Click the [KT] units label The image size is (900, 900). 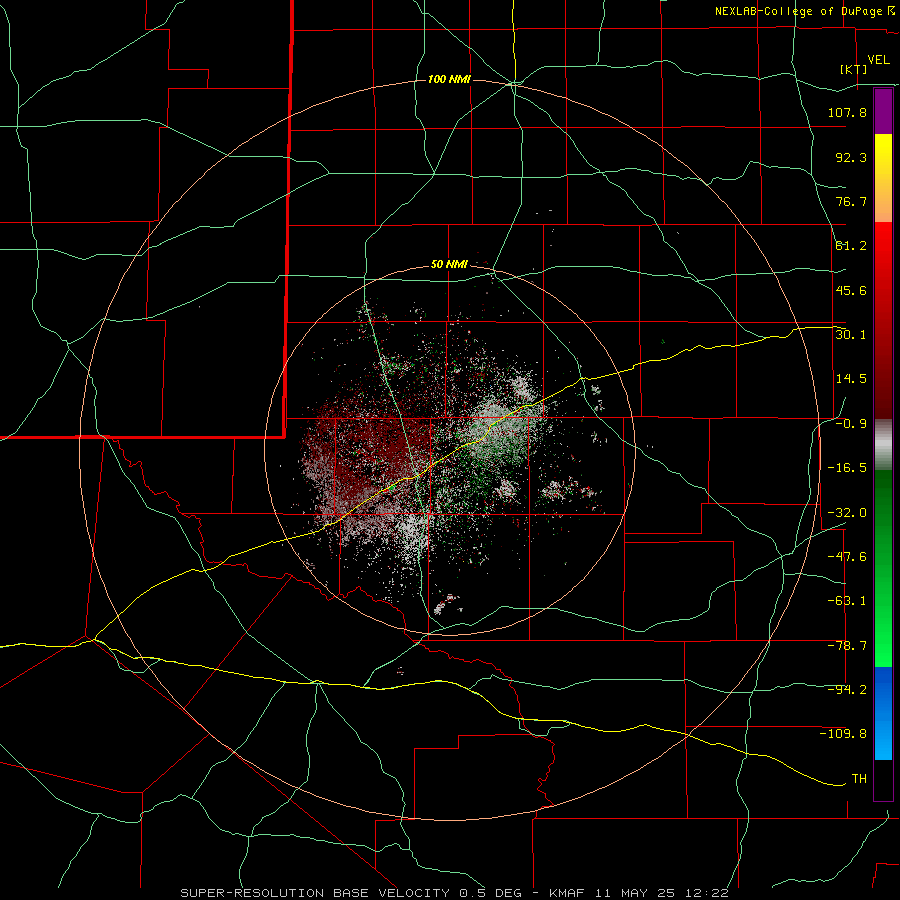853,69
